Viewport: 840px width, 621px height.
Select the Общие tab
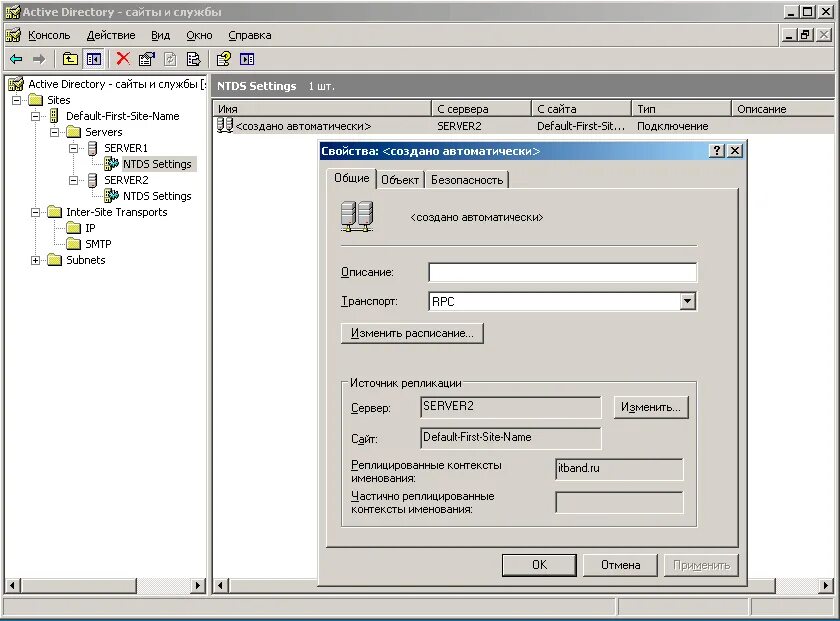[351, 178]
